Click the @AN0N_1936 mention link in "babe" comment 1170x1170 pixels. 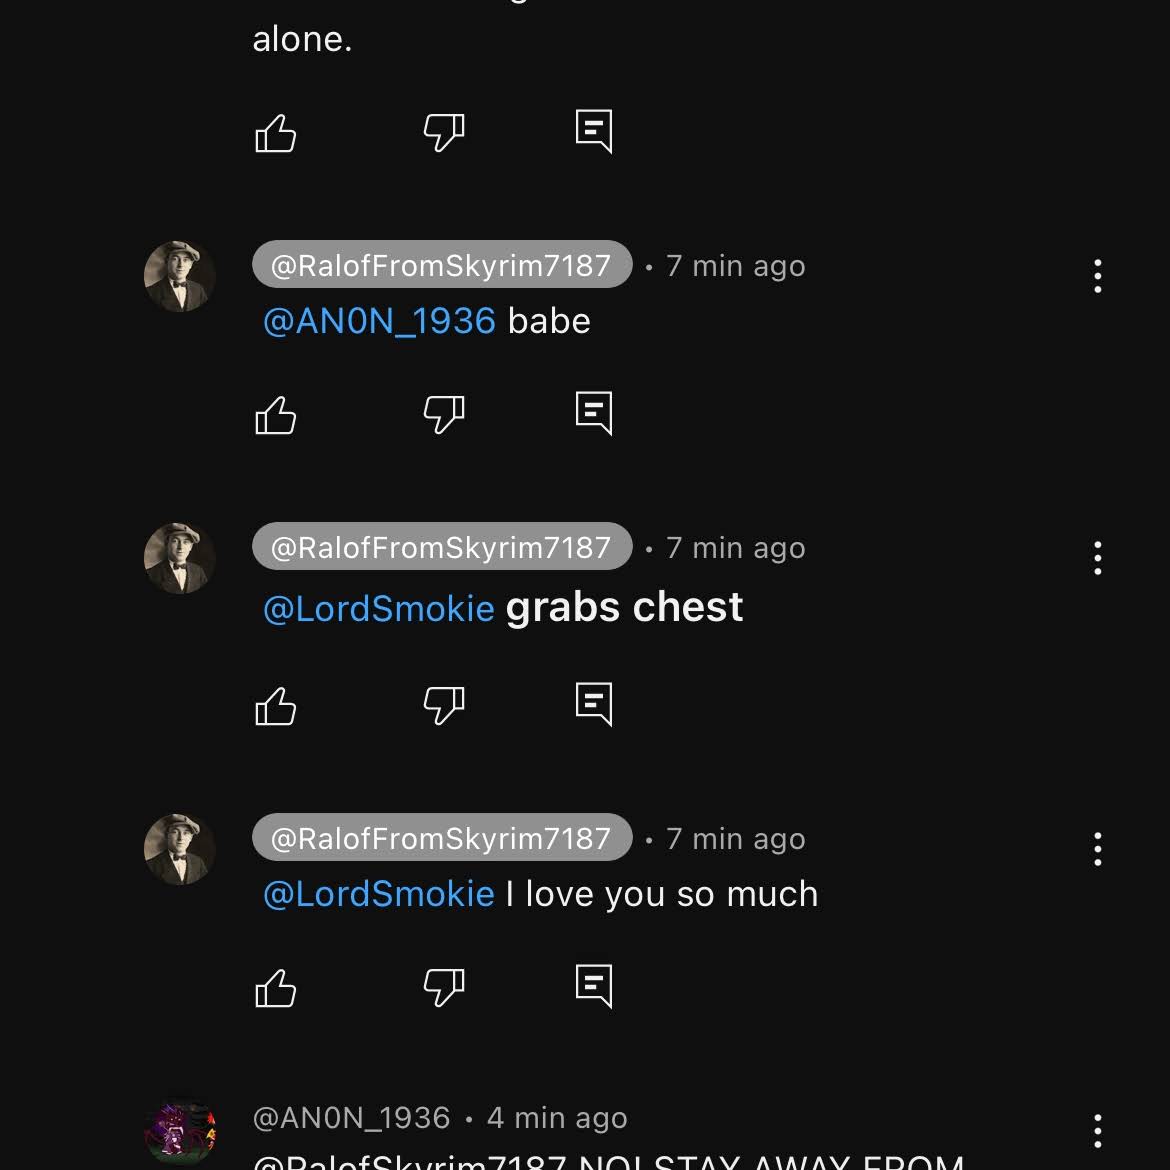[x=379, y=321]
